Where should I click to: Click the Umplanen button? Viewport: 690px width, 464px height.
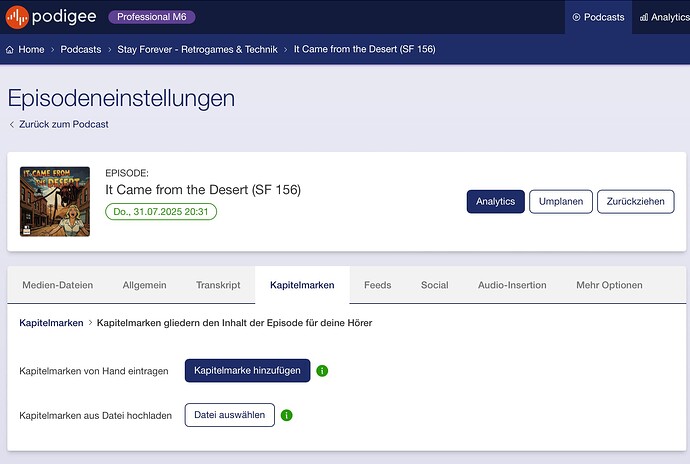561,202
